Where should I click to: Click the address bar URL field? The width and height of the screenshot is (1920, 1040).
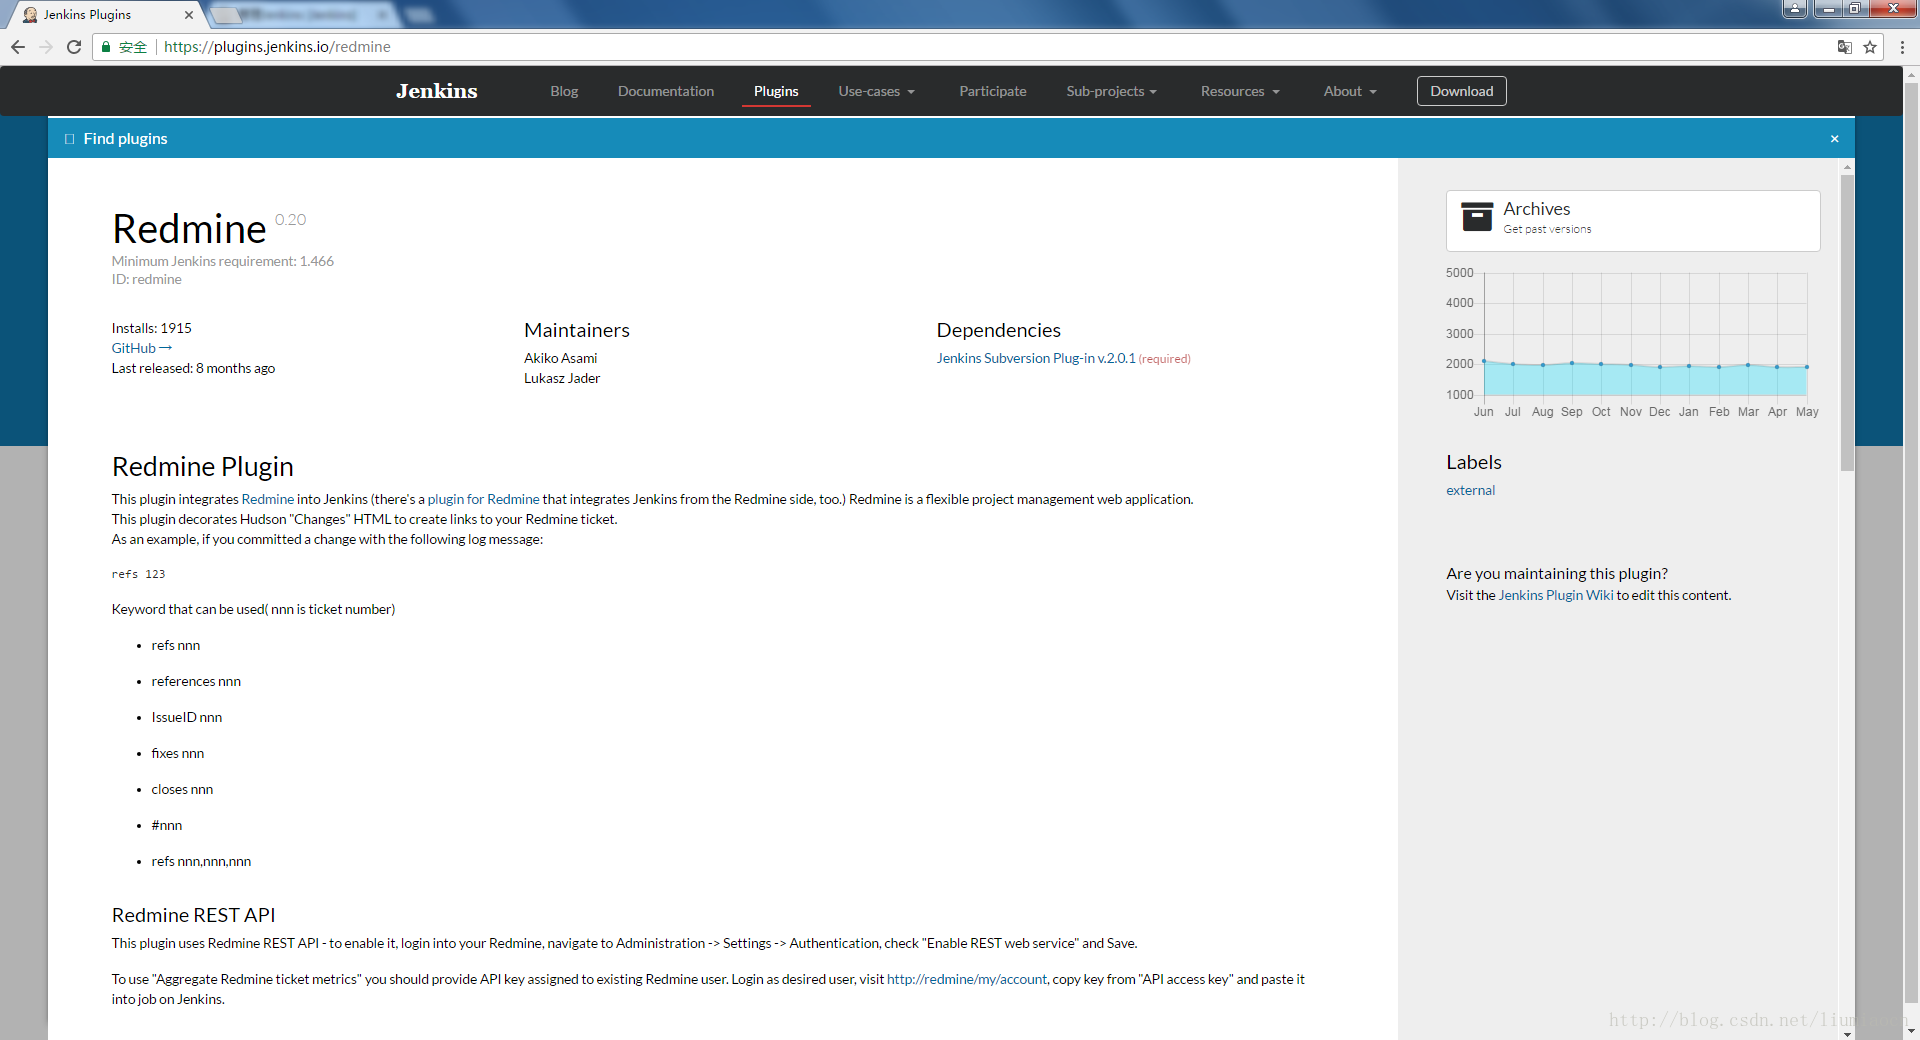point(990,47)
